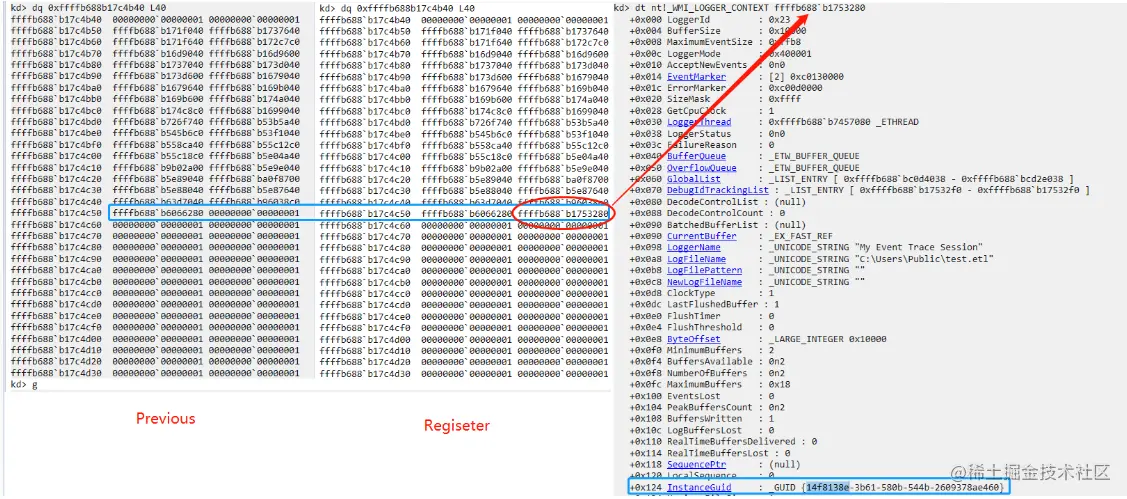This screenshot has width=1127, height=499.
Task: Open the EventMarker field link
Action: (x=696, y=76)
